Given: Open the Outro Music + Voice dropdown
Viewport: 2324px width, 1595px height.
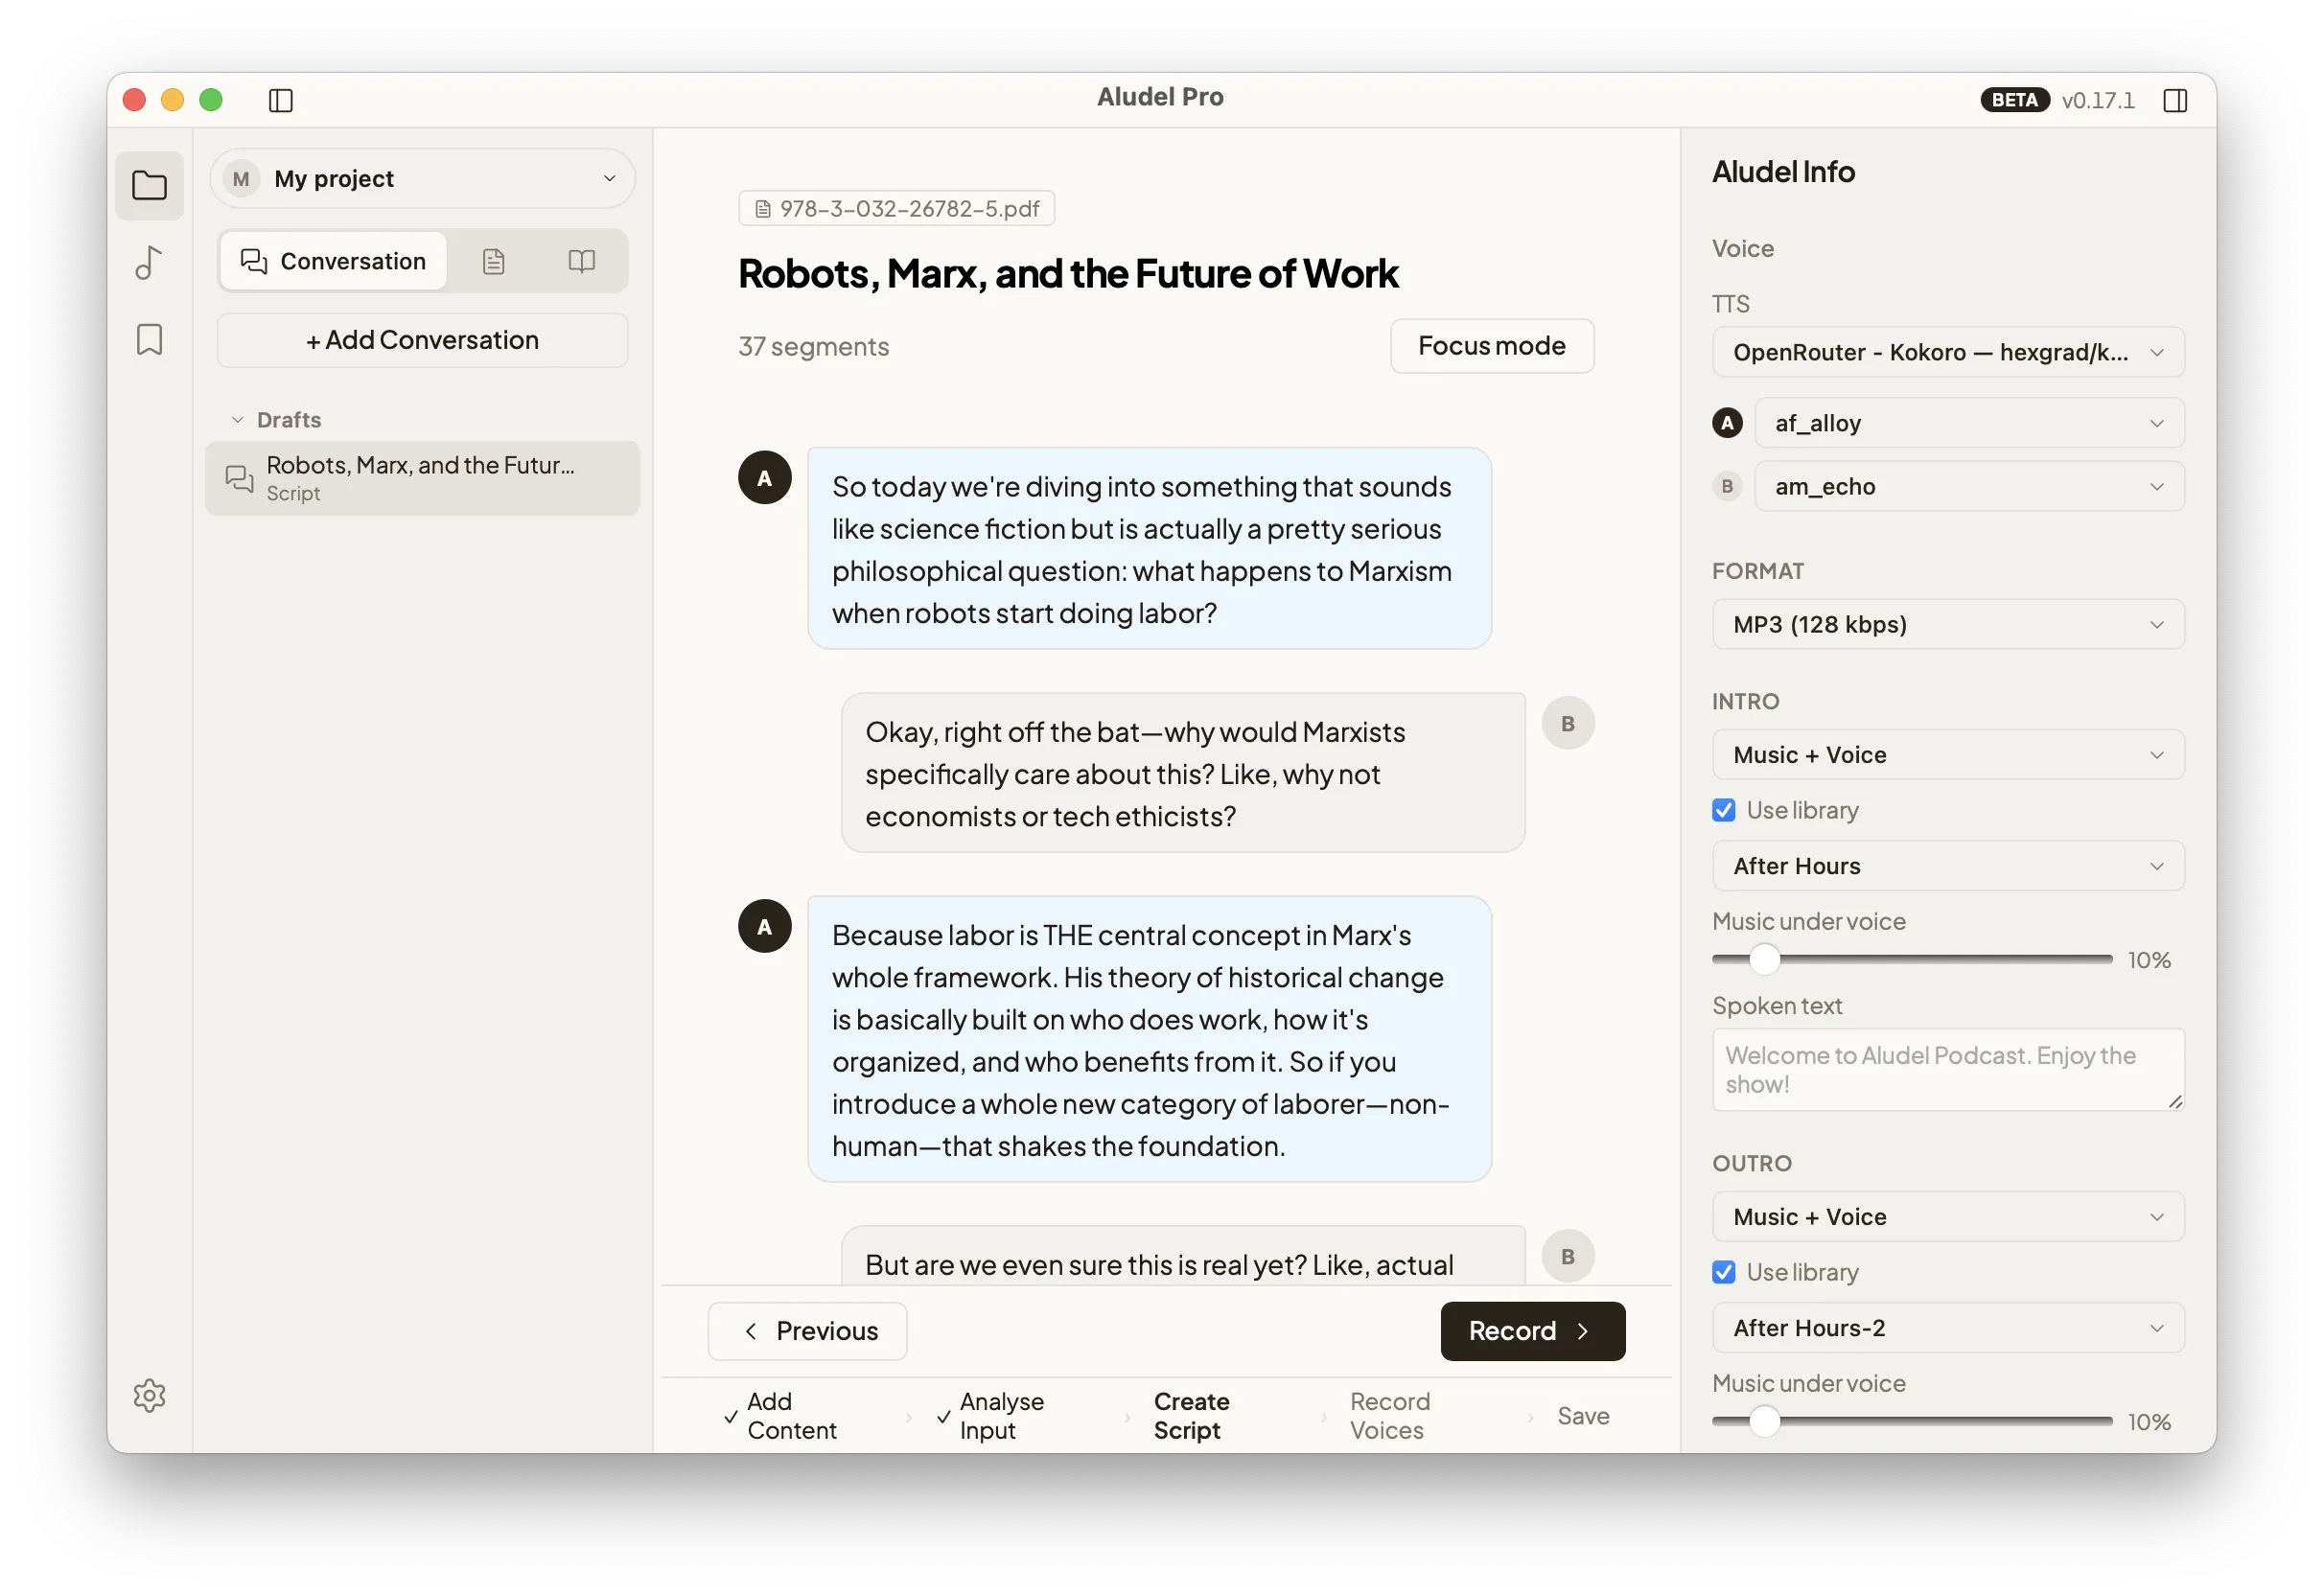Looking at the screenshot, I should [x=1947, y=1217].
